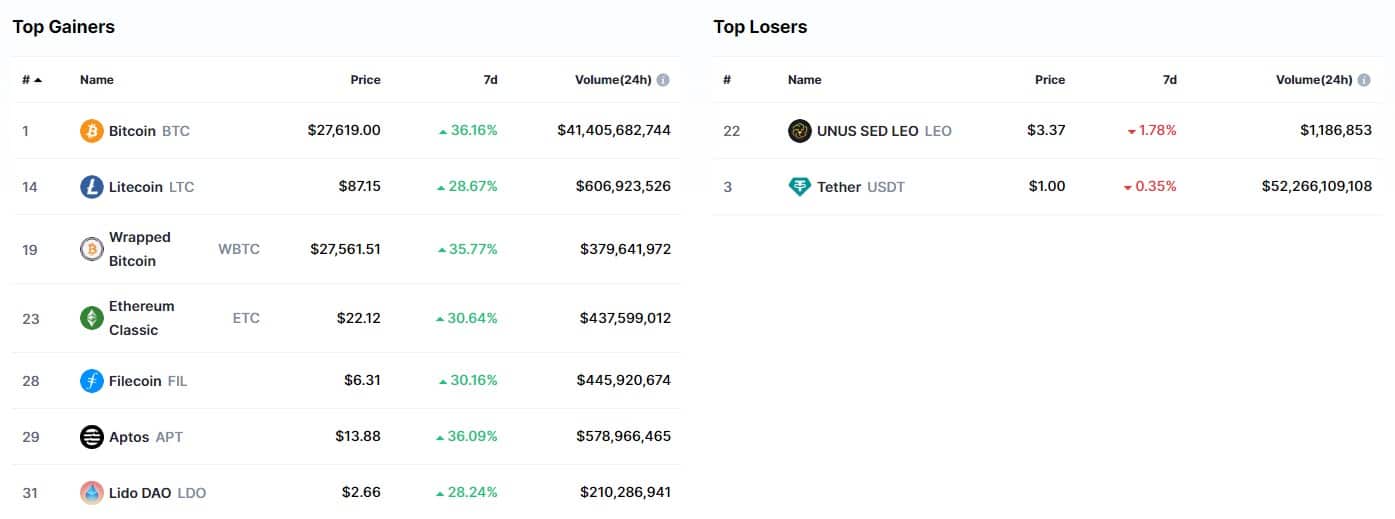The image size is (1395, 519).
Task: Sort Top Gainers by Price column
Action: point(365,80)
